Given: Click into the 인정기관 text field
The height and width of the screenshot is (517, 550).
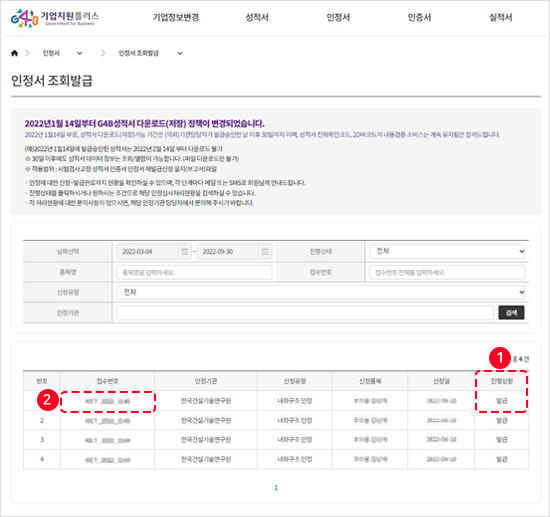Looking at the screenshot, I should tap(305, 313).
